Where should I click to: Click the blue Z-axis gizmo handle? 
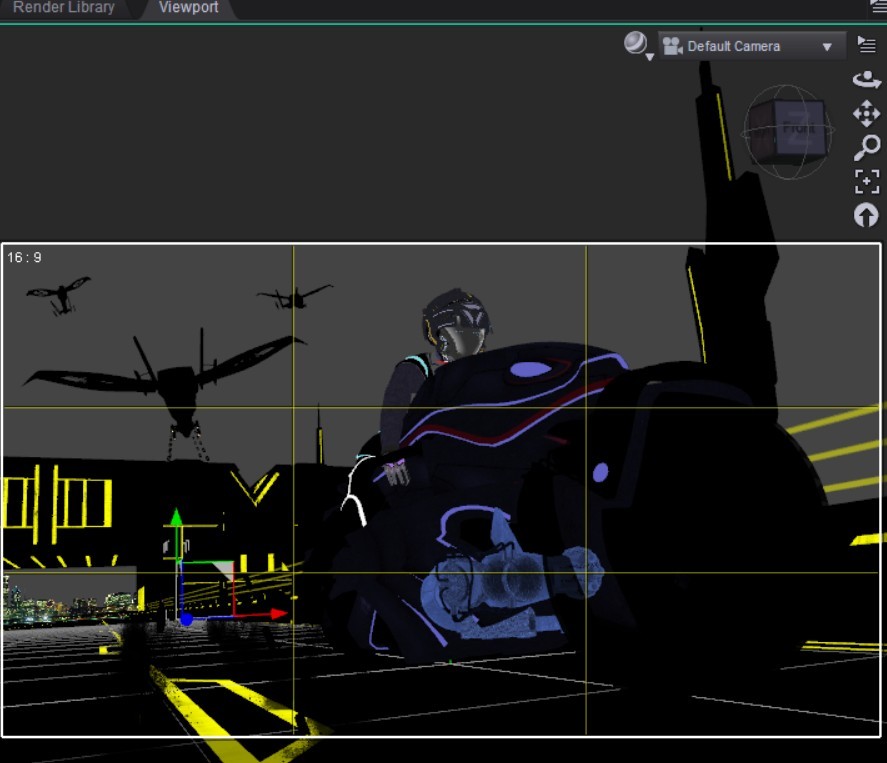pos(186,620)
